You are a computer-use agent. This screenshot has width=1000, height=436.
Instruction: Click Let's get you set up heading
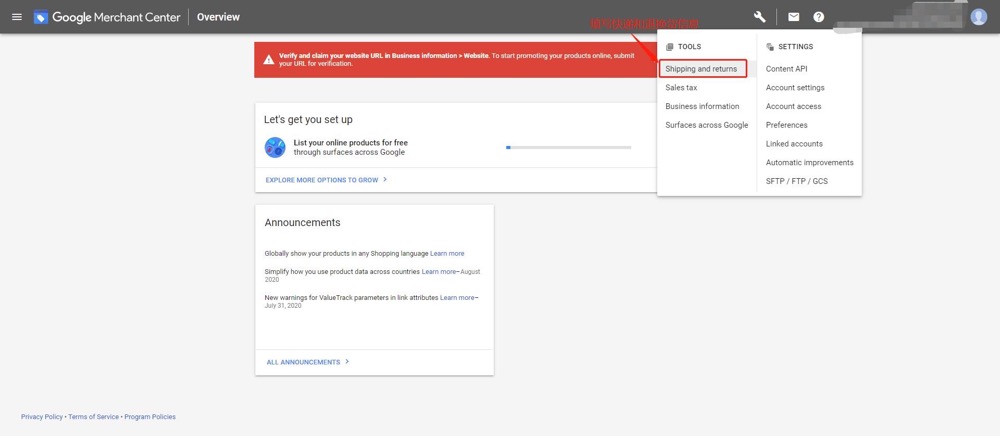tap(308, 119)
